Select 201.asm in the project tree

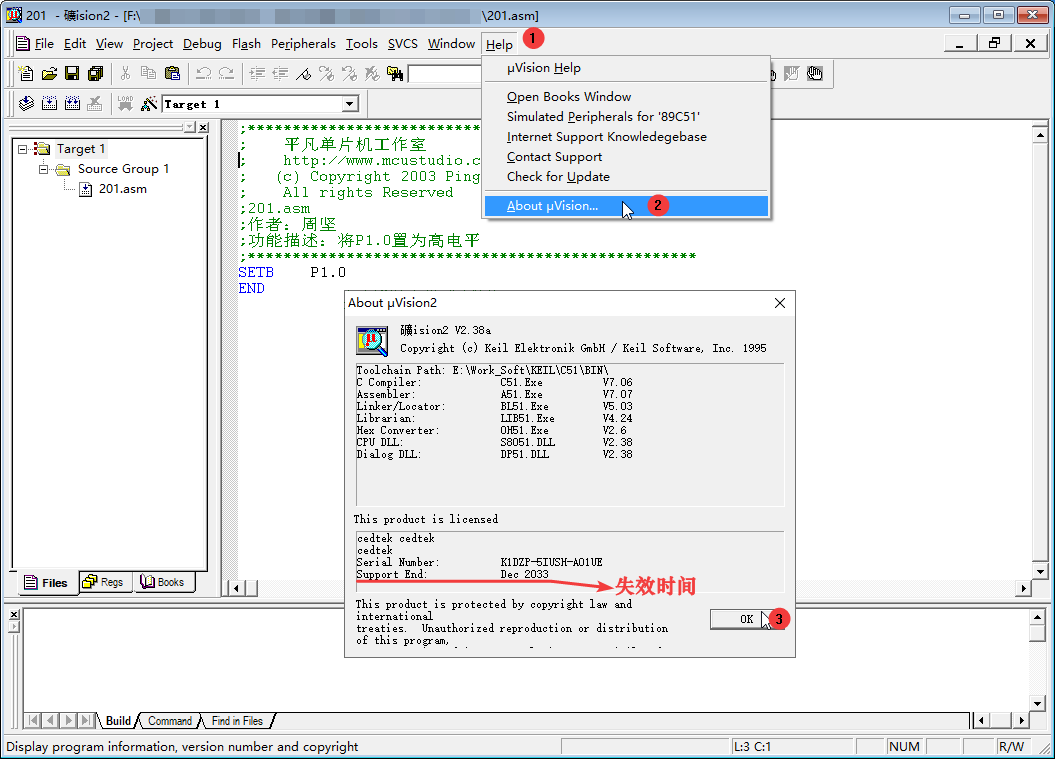pyautogui.click(x=122, y=189)
